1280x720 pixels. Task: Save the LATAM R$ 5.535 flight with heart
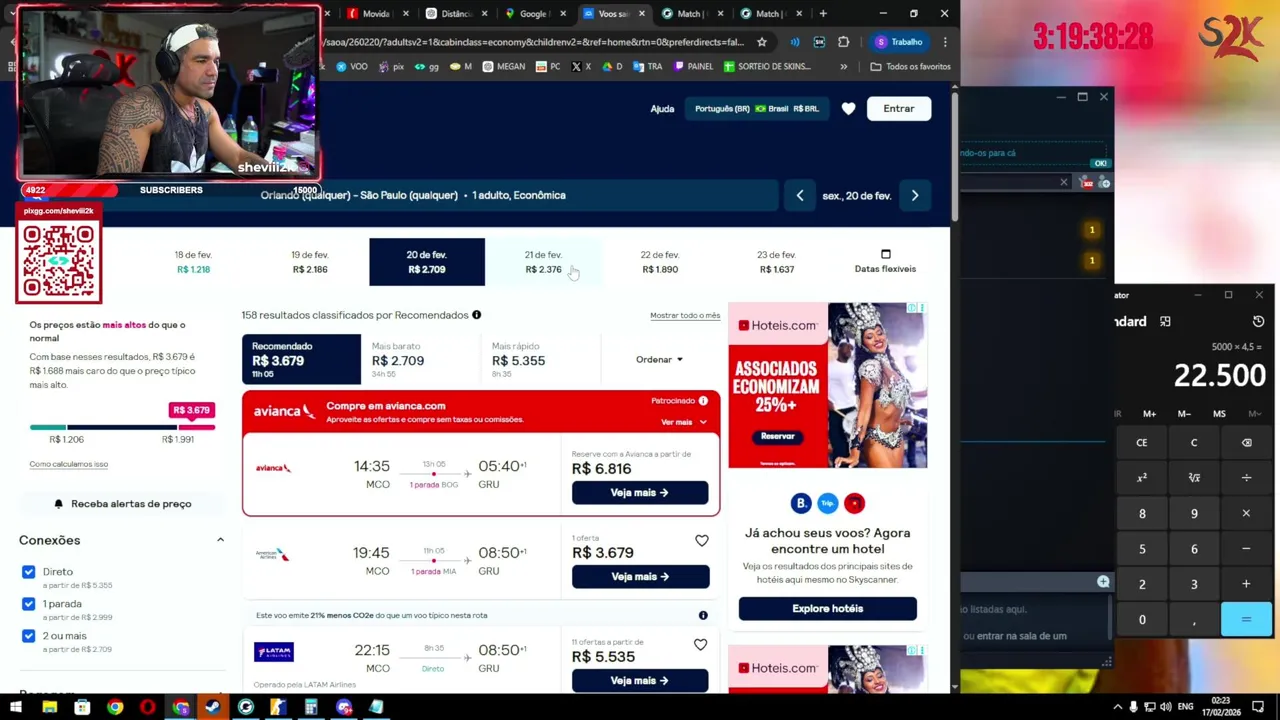701,645
